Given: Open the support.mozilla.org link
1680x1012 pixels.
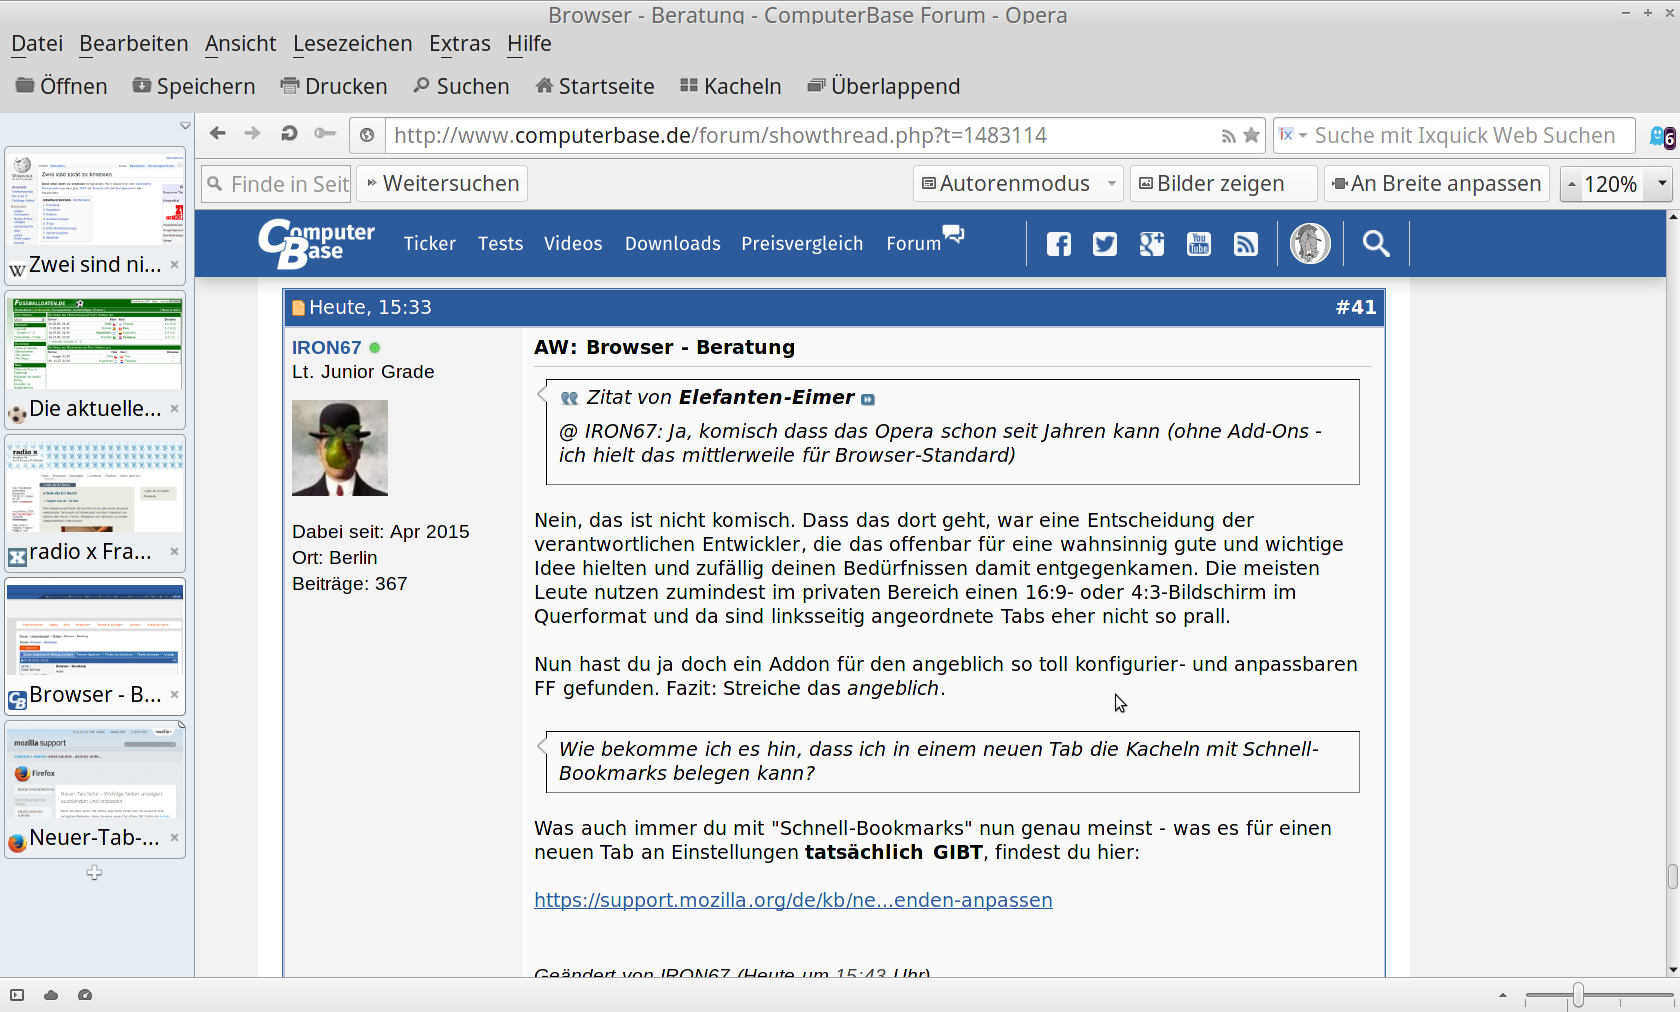Looking at the screenshot, I should click(793, 900).
